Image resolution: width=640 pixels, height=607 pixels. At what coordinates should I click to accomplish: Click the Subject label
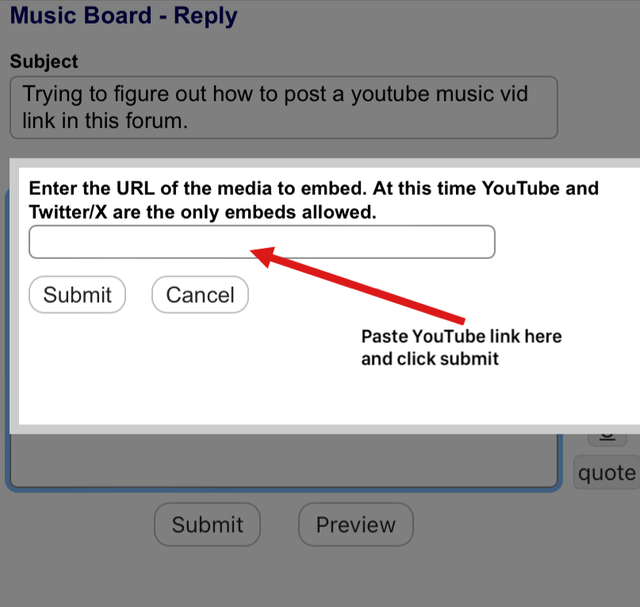tap(44, 61)
